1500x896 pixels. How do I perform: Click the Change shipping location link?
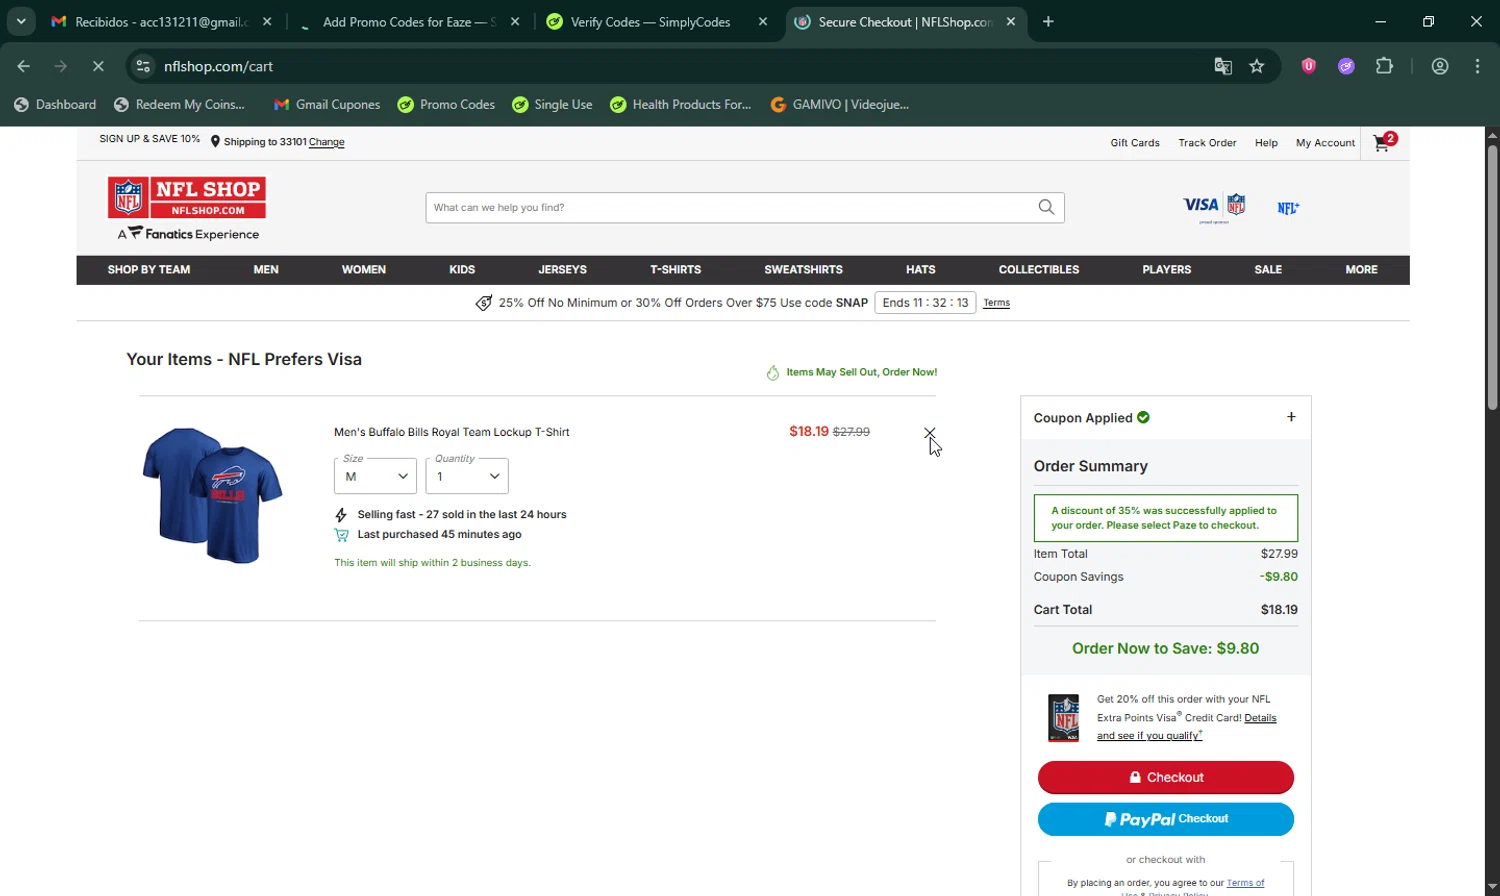point(327,142)
